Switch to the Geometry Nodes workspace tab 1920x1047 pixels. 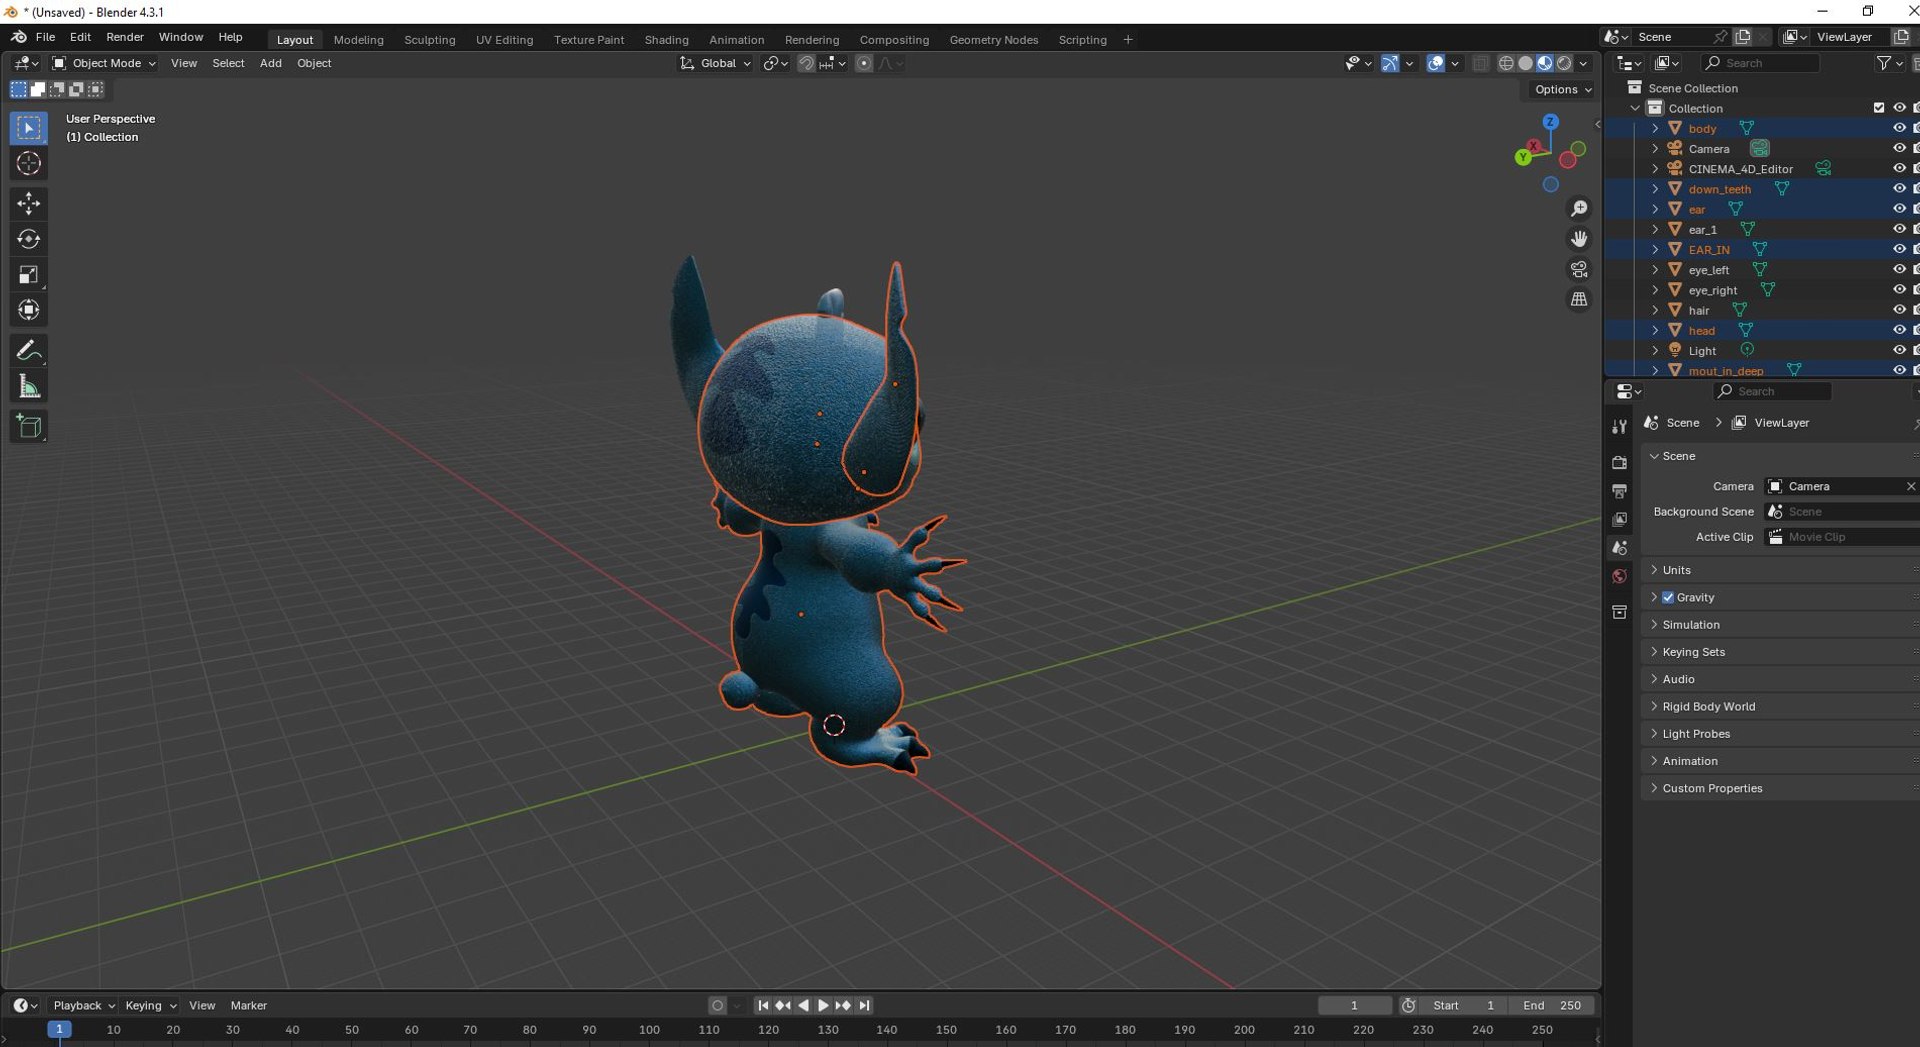(993, 40)
